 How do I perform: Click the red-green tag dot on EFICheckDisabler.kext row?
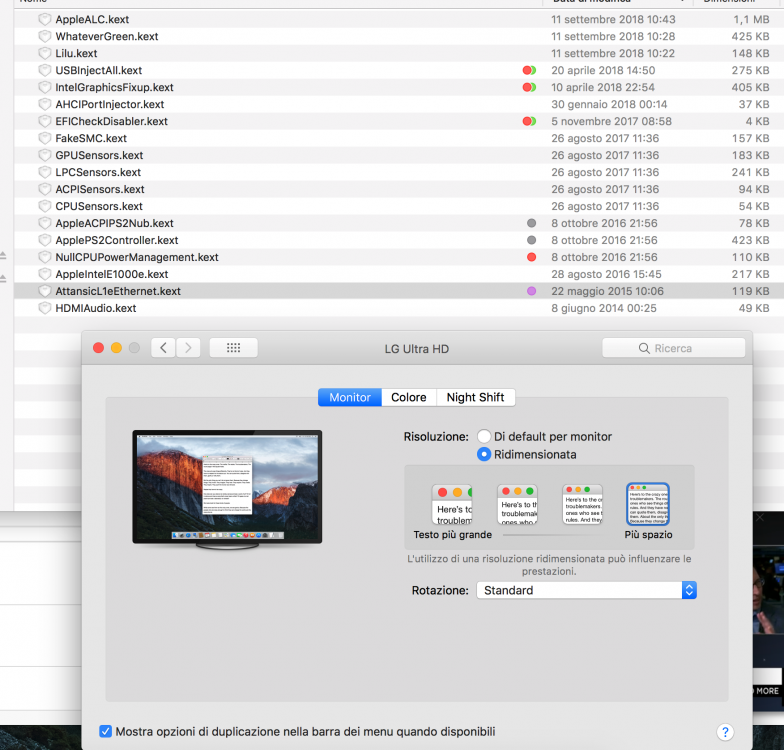[x=530, y=122]
